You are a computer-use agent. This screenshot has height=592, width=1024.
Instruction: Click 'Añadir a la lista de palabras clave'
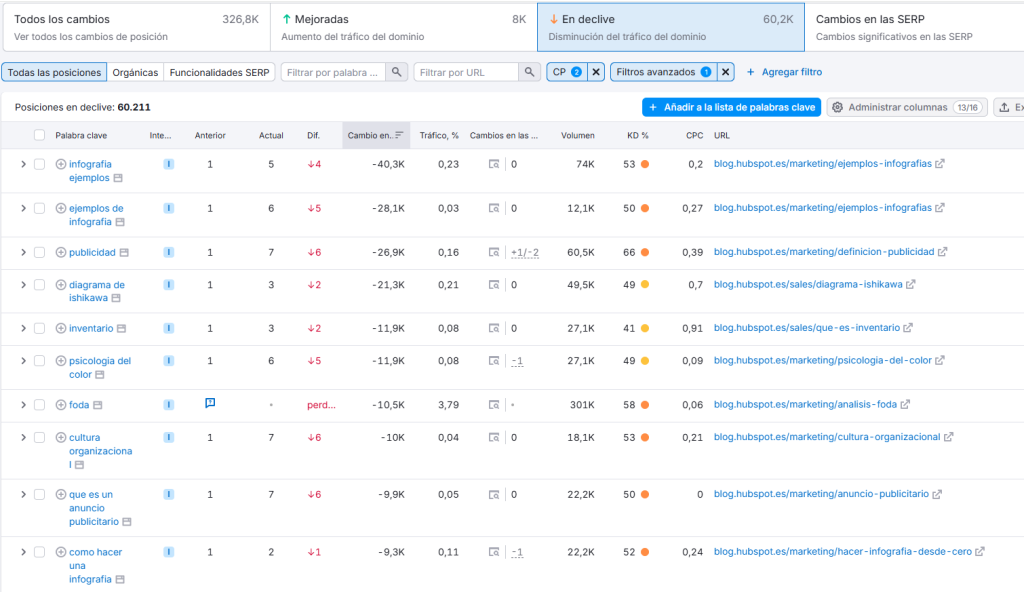coord(731,107)
